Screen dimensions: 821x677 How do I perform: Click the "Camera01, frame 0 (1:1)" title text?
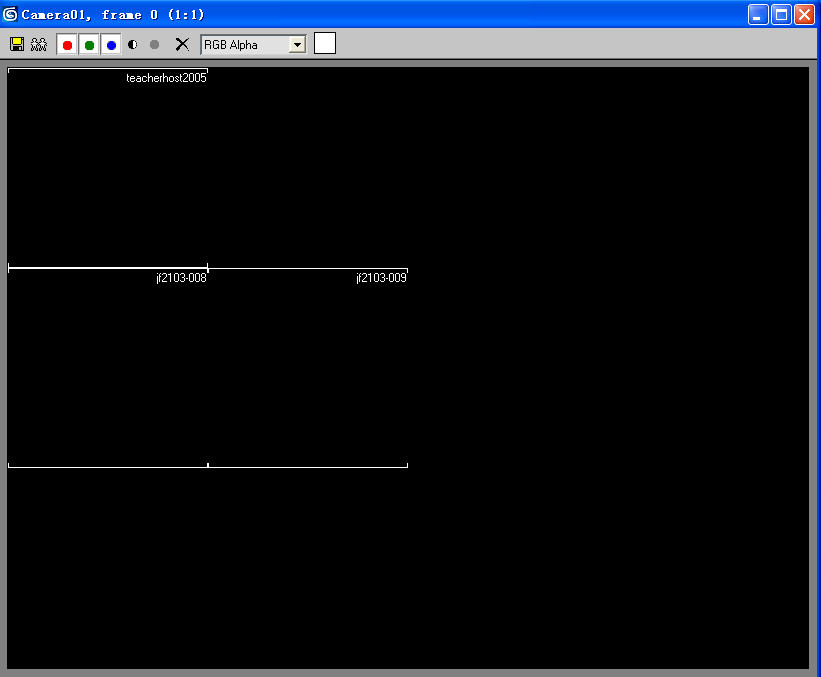coord(113,15)
